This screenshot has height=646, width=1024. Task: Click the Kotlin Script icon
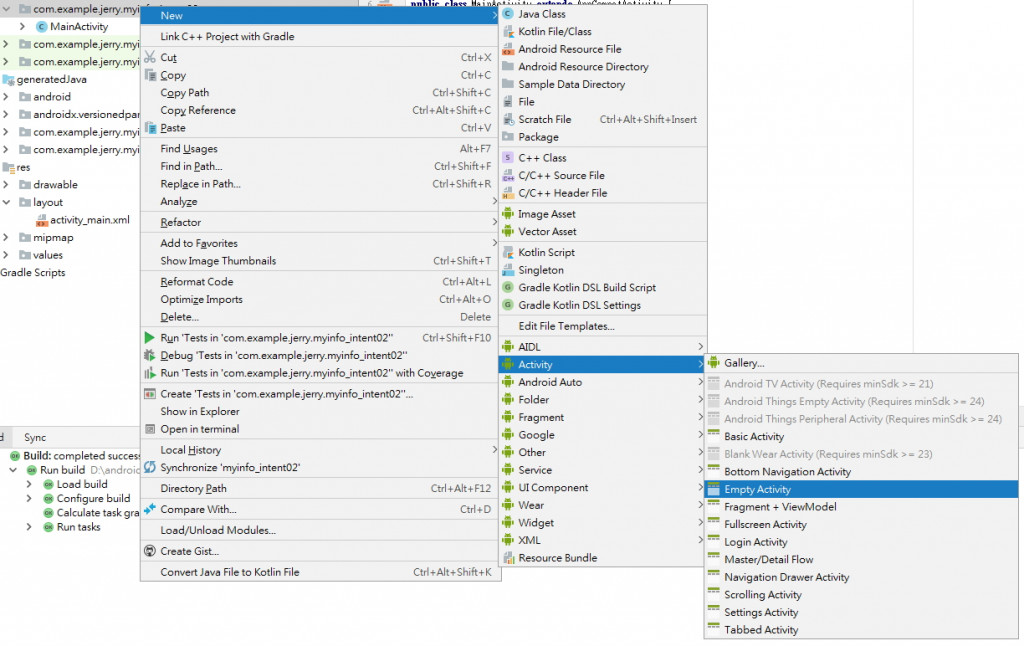pos(508,252)
